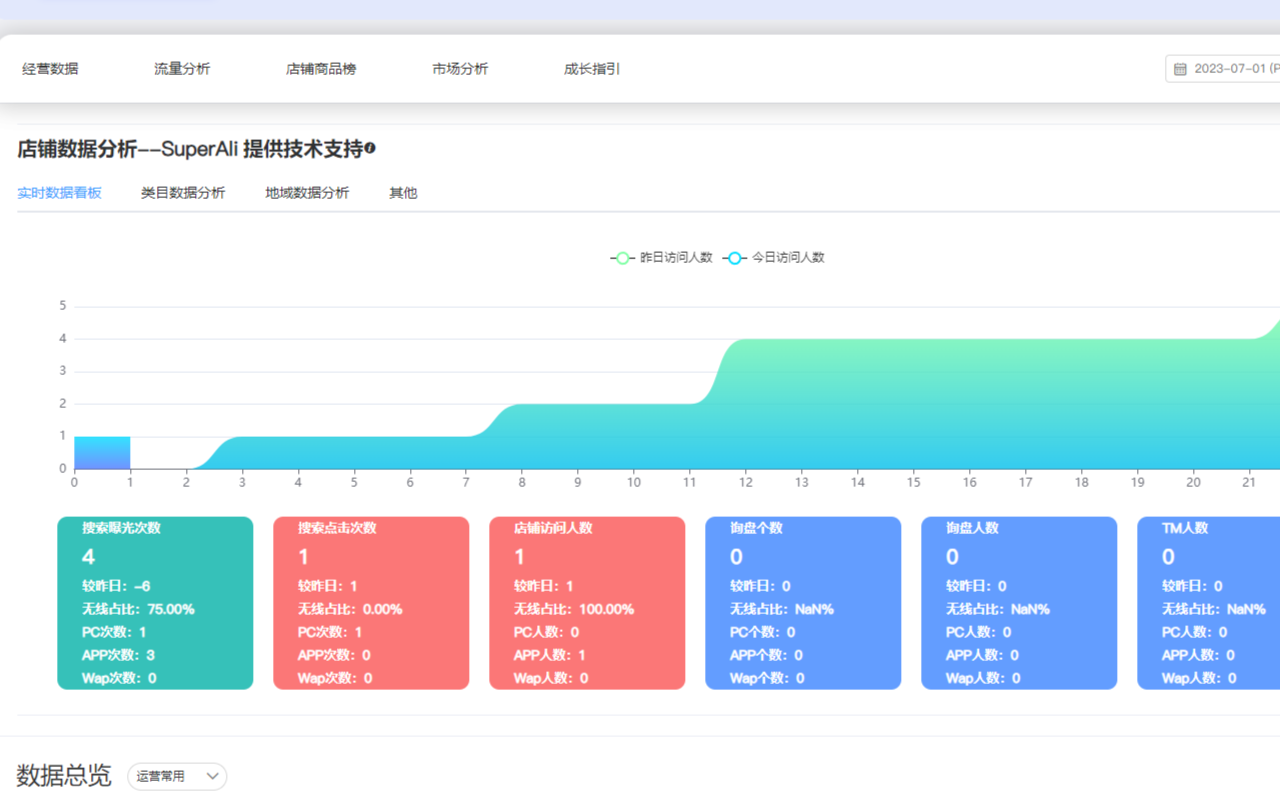Open the 流量分析 navigation menu

point(181,68)
